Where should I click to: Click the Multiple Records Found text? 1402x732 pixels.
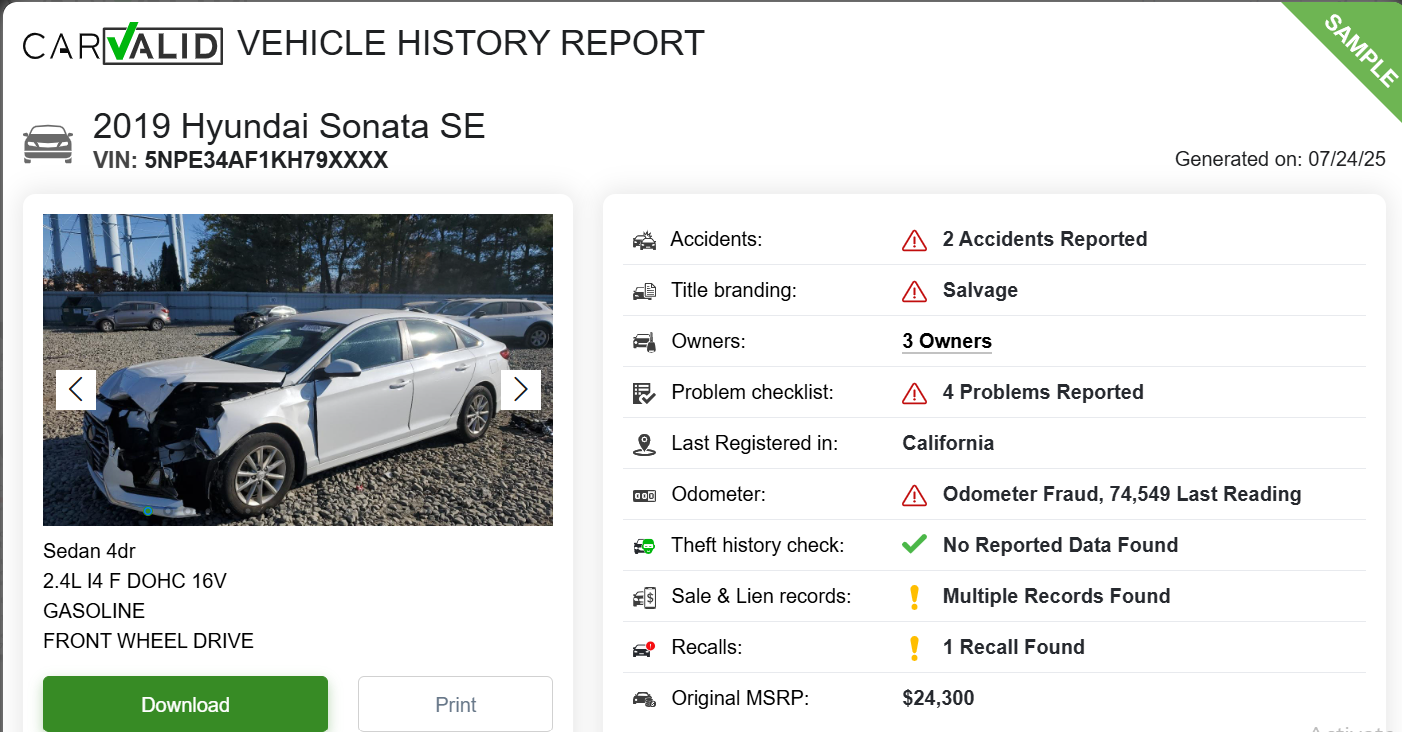1056,596
